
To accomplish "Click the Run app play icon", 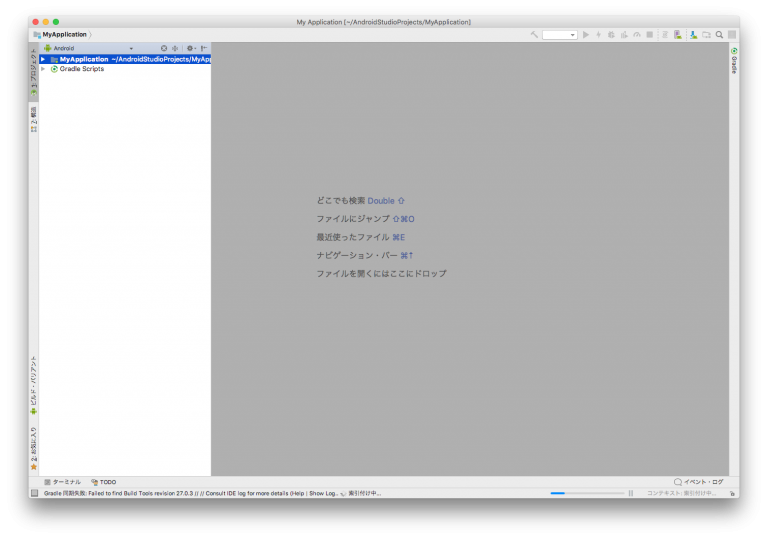I will tap(586, 35).
